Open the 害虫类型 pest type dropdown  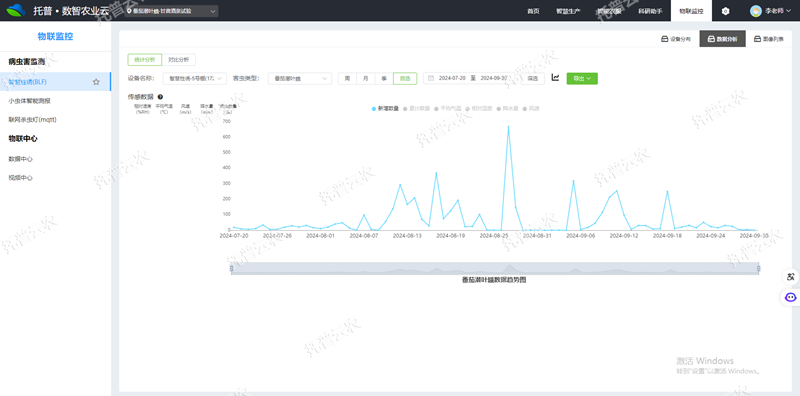click(300, 79)
